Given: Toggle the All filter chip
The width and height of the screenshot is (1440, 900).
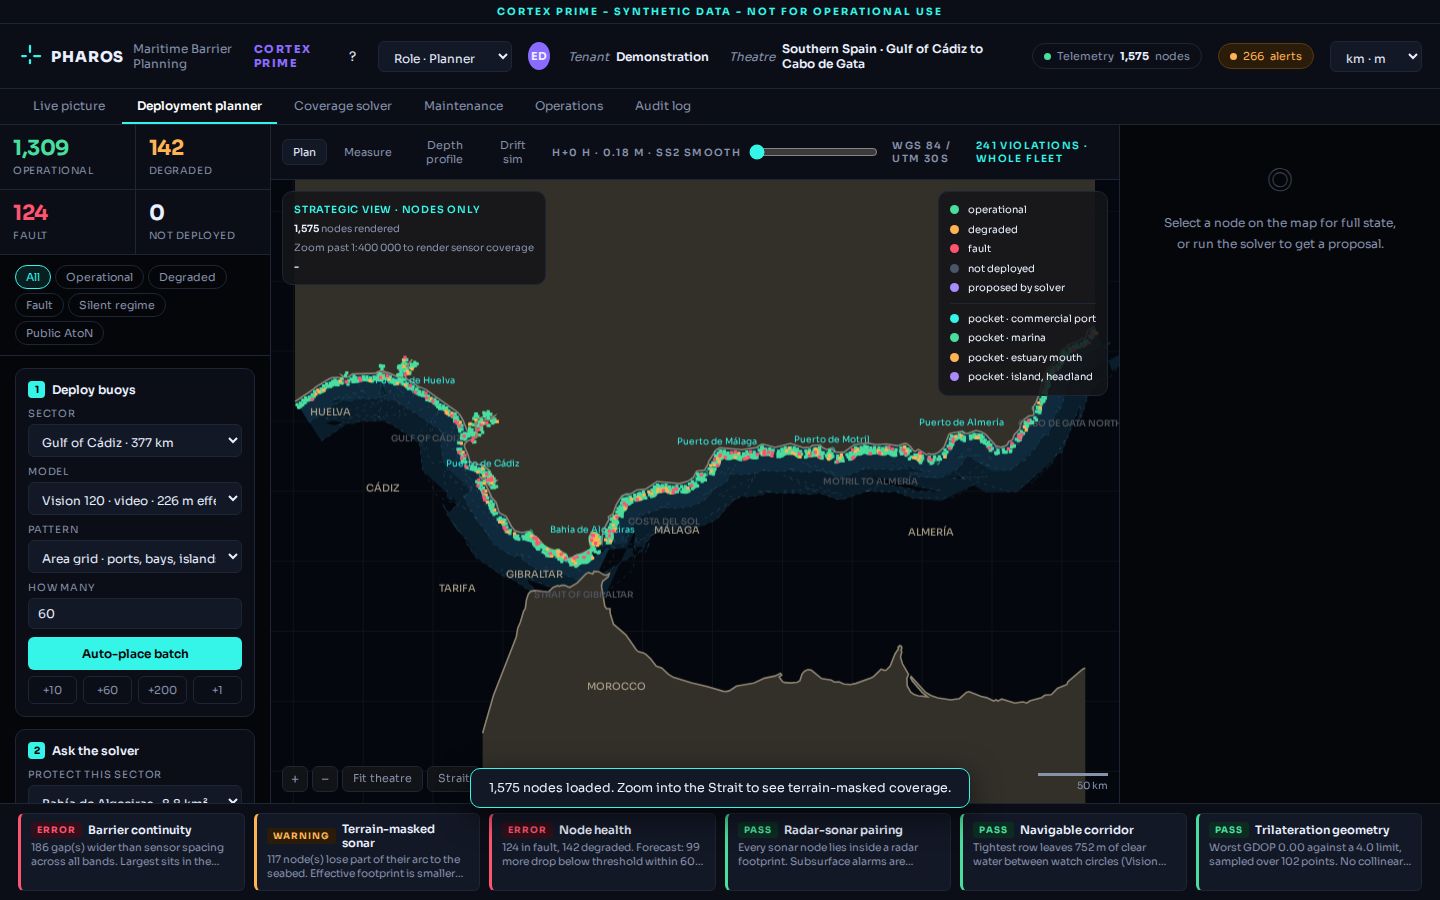Looking at the screenshot, I should pyautogui.click(x=33, y=277).
